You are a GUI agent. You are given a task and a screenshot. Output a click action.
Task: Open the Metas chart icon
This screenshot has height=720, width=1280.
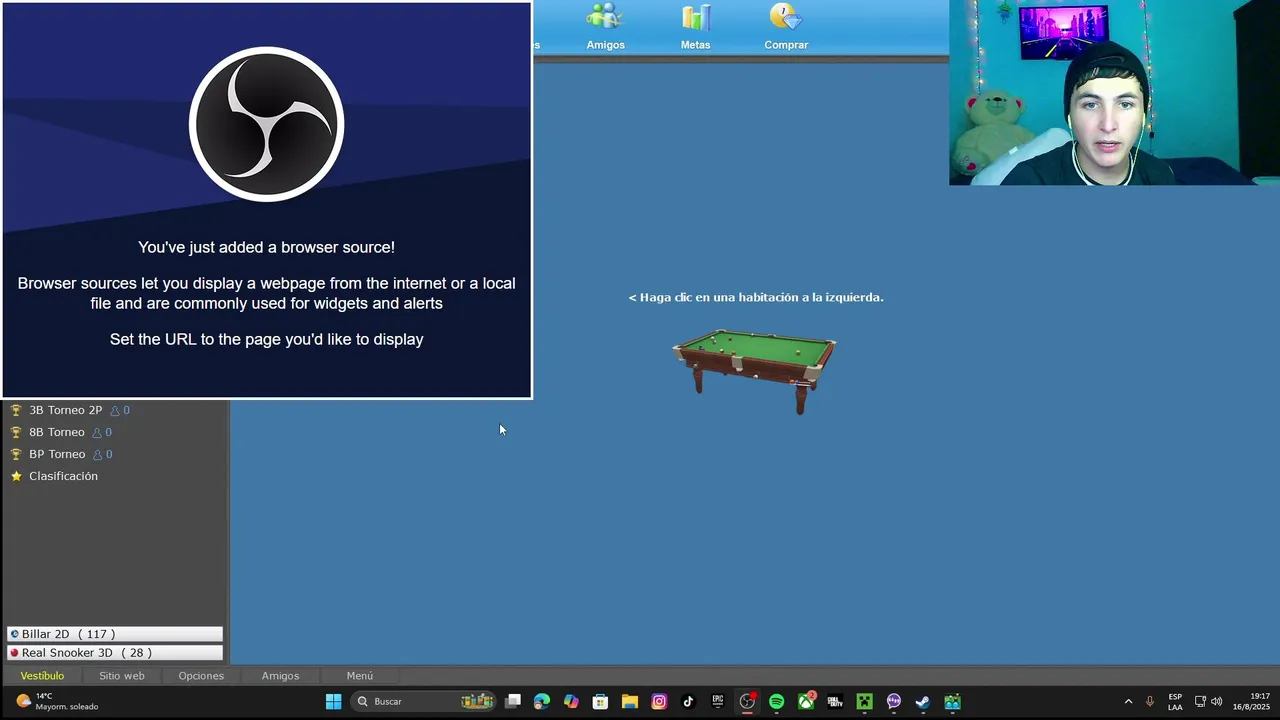click(x=695, y=26)
